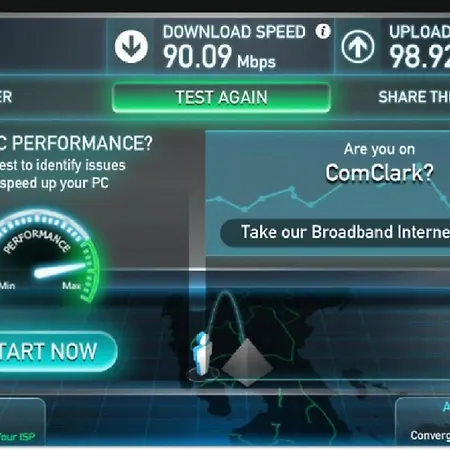Image resolution: width=450 pixels, height=450 pixels.
Task: Click the ComClark survey heading
Action: [379, 173]
